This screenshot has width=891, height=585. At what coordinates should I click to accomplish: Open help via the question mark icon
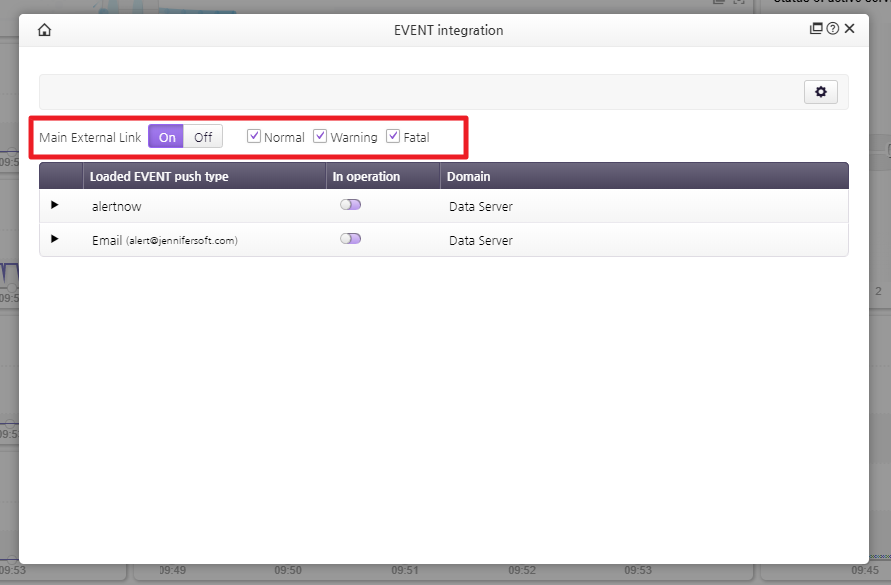coord(832,29)
